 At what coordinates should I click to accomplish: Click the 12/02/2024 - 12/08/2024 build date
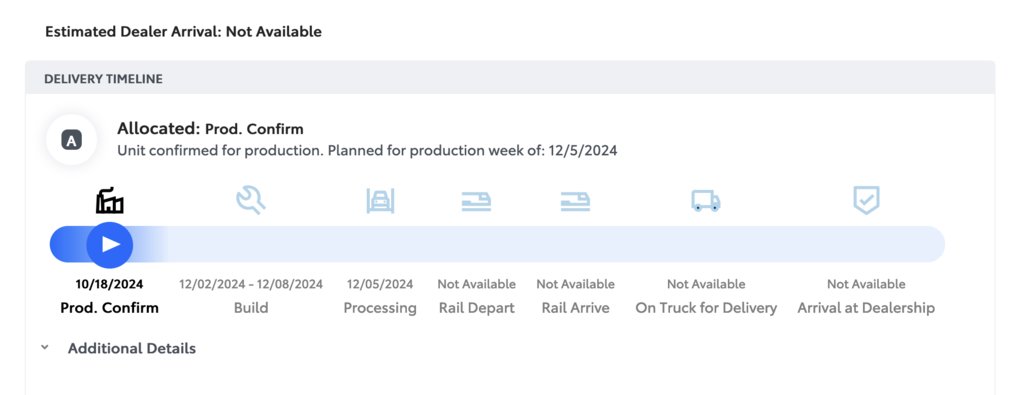251,284
